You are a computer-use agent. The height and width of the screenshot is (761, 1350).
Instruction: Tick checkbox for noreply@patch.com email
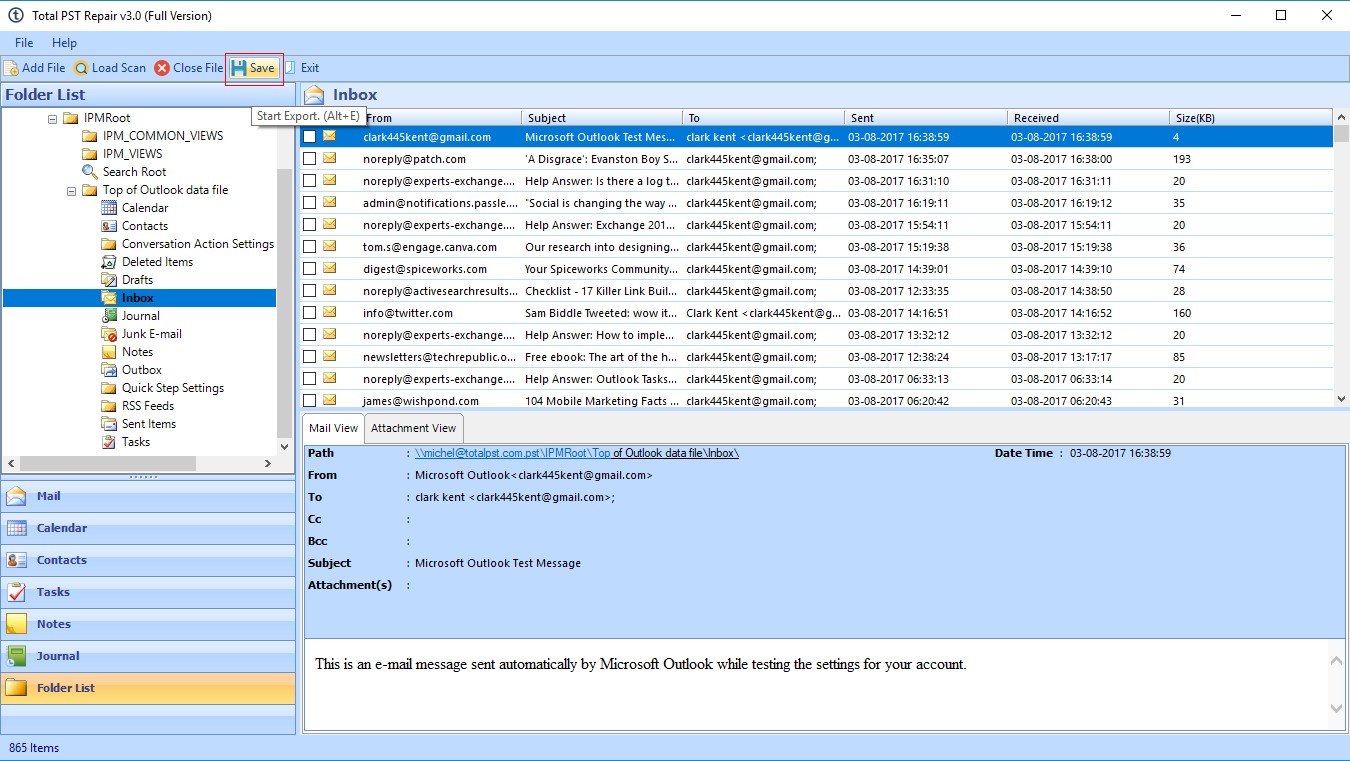pos(310,159)
